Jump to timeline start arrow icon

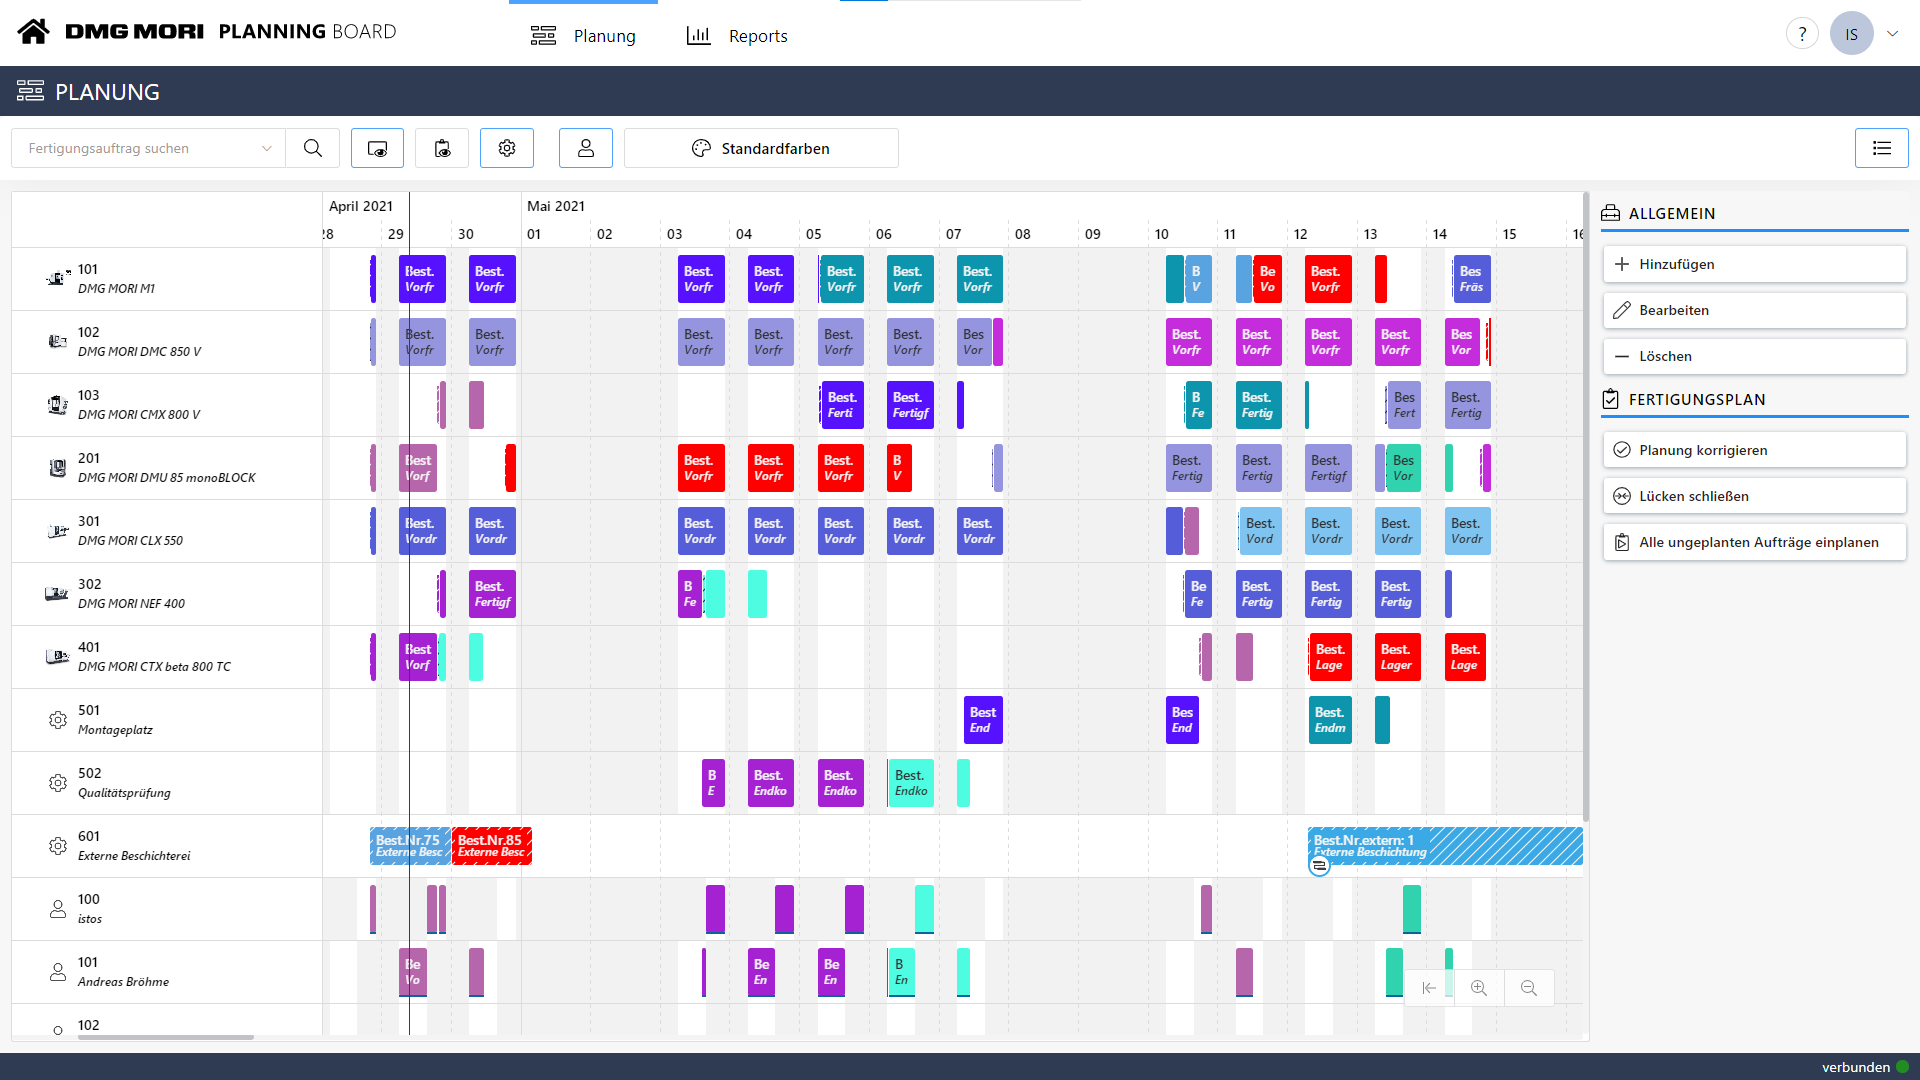coord(1429,988)
